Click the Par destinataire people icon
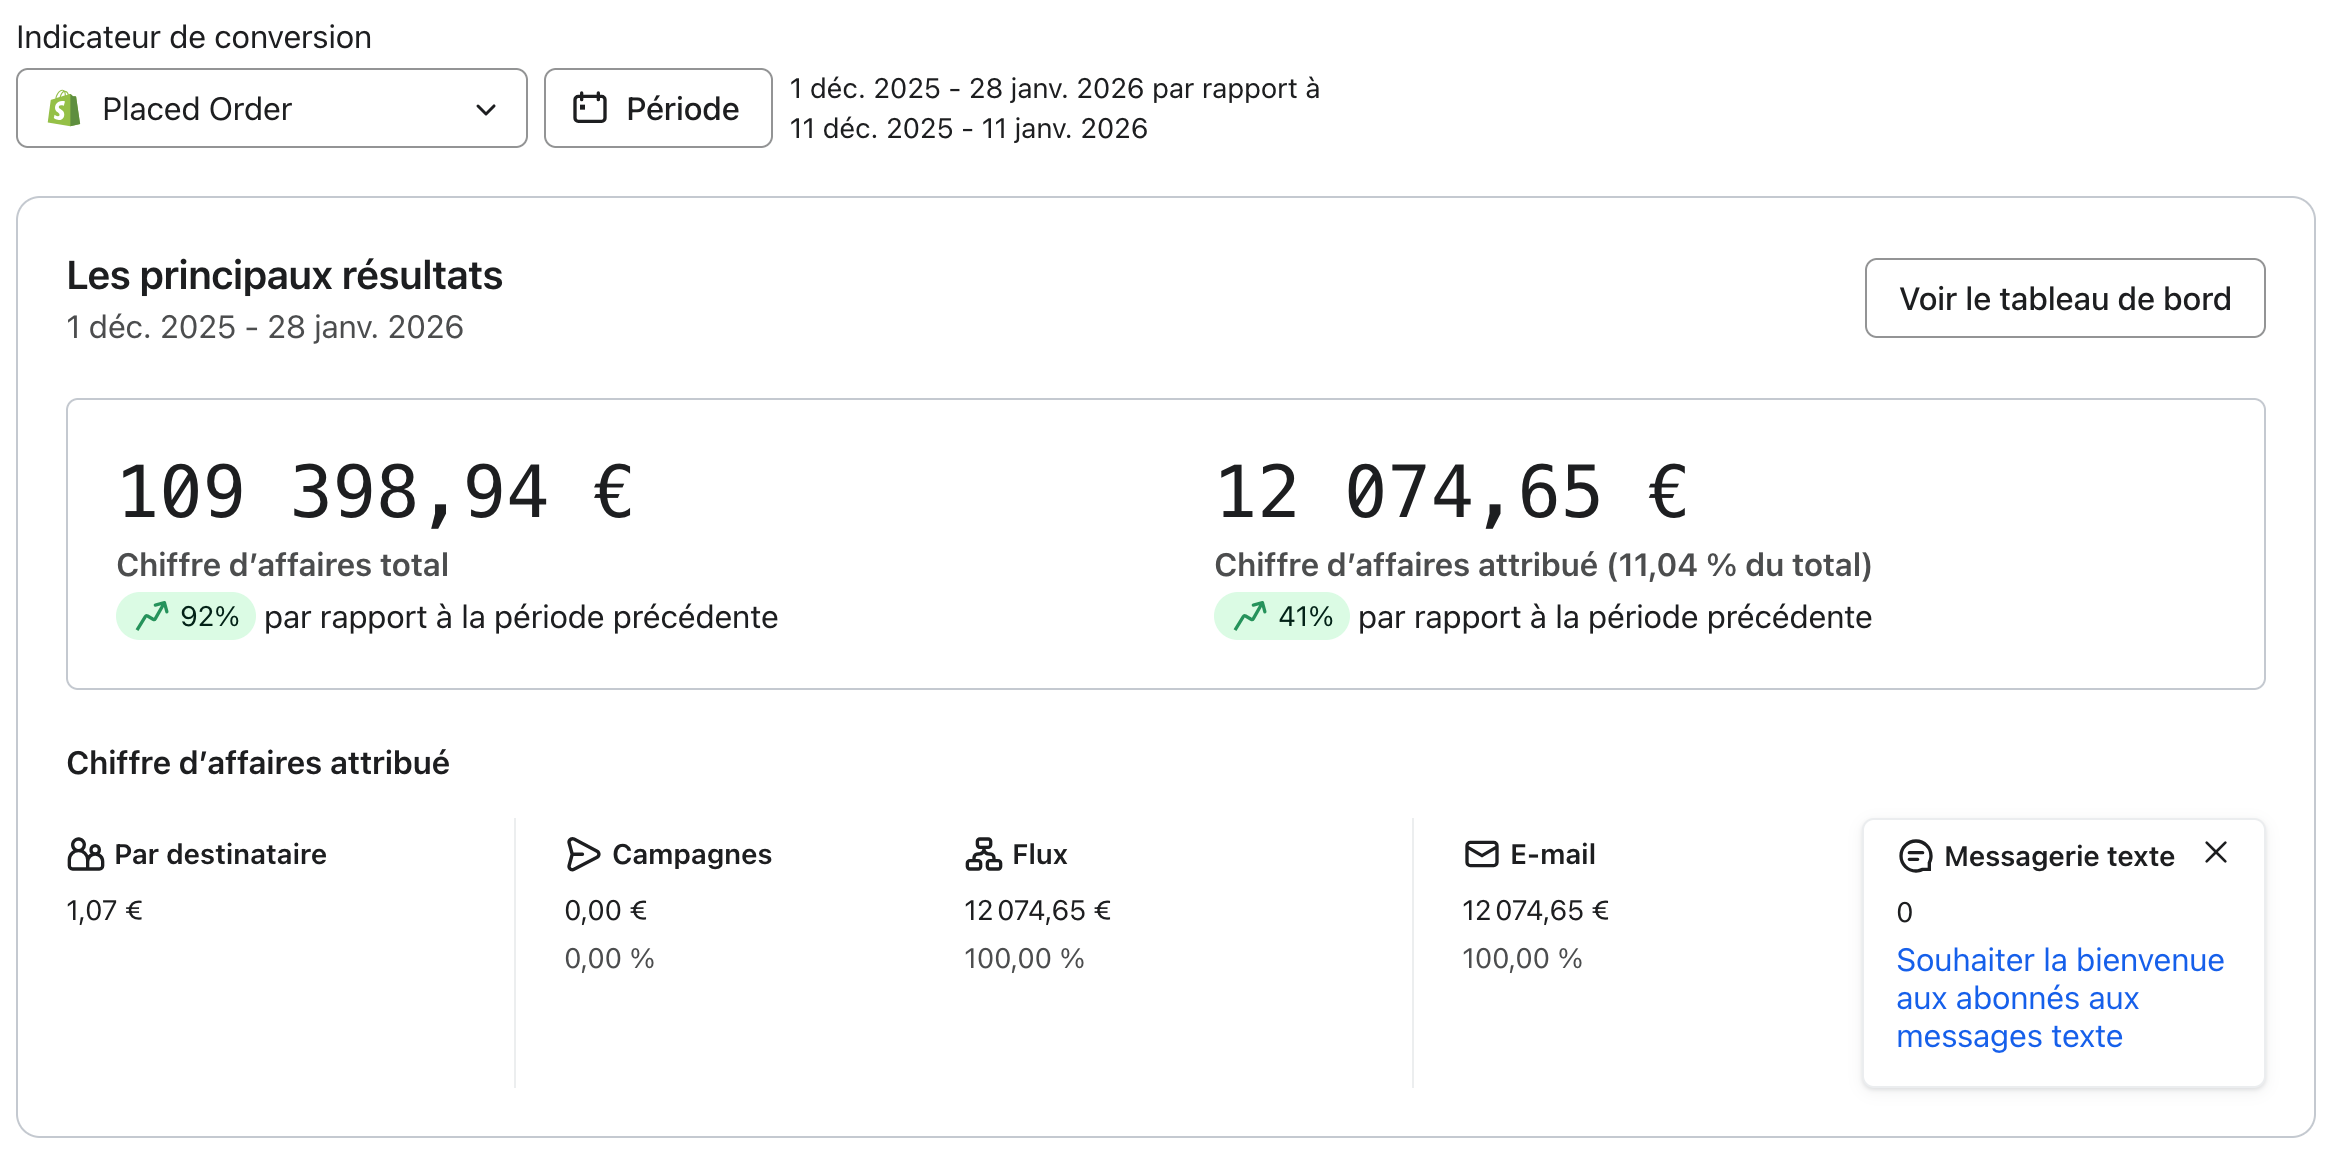The height and width of the screenshot is (1154, 2334). (85, 854)
